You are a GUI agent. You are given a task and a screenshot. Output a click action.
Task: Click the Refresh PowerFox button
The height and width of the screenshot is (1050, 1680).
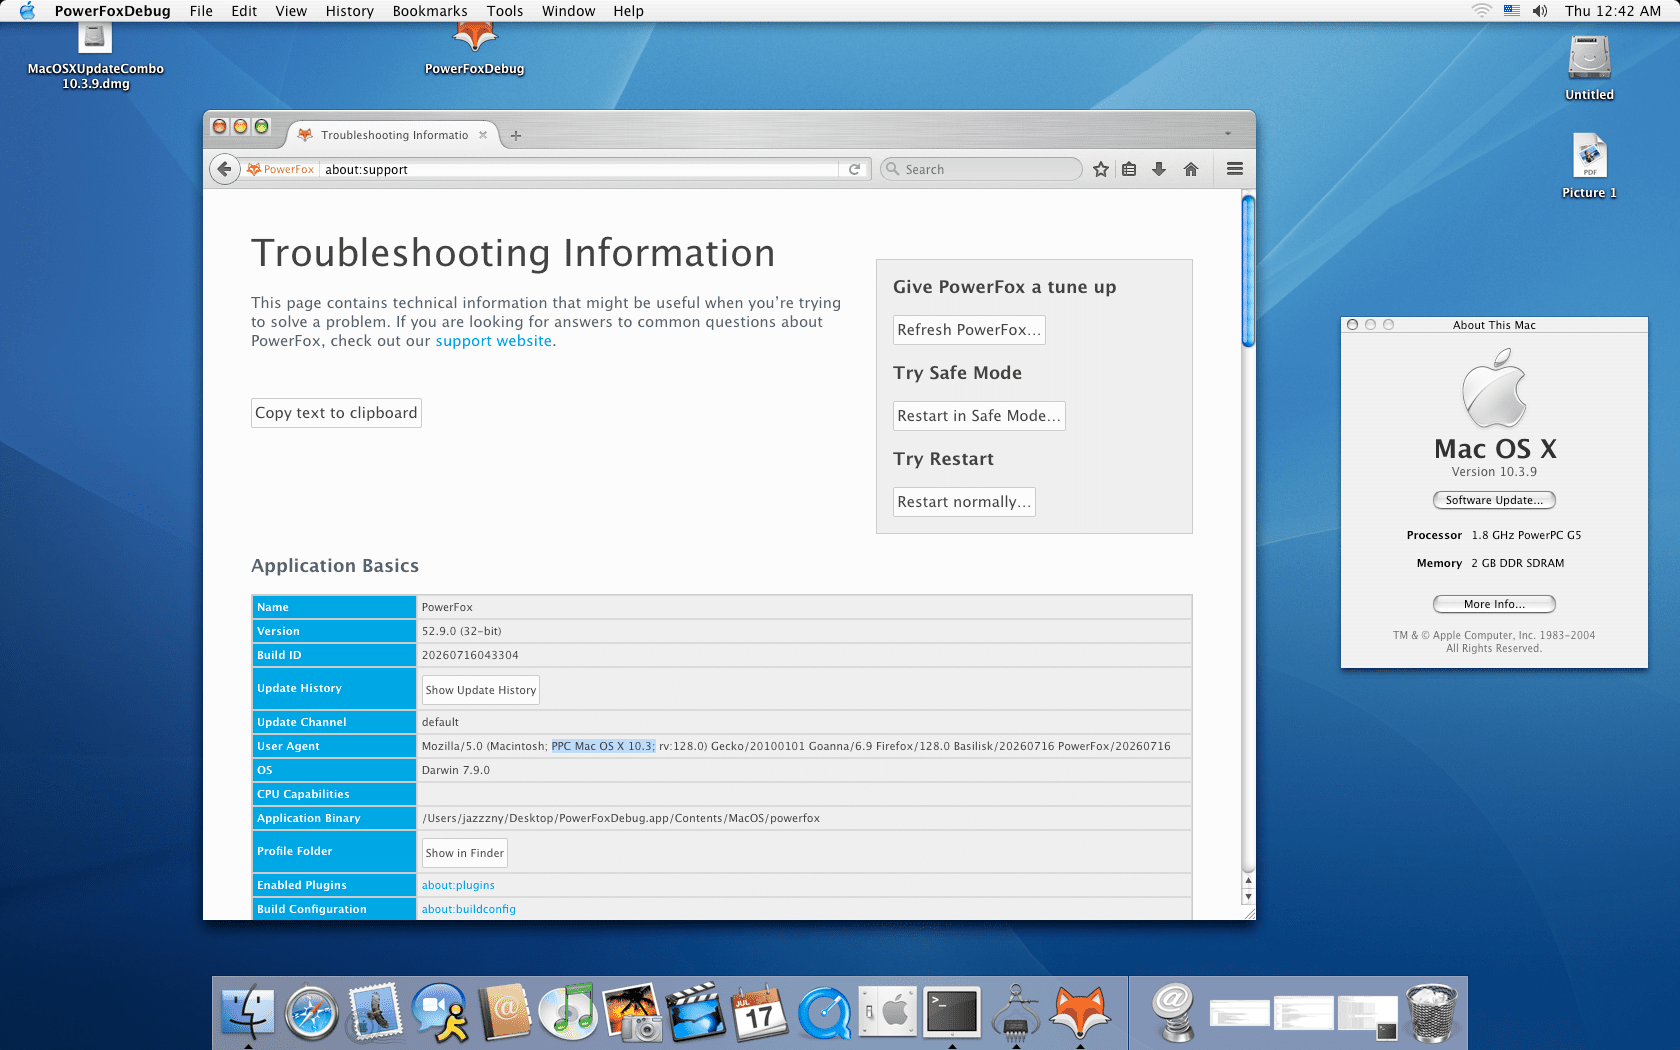pos(969,330)
